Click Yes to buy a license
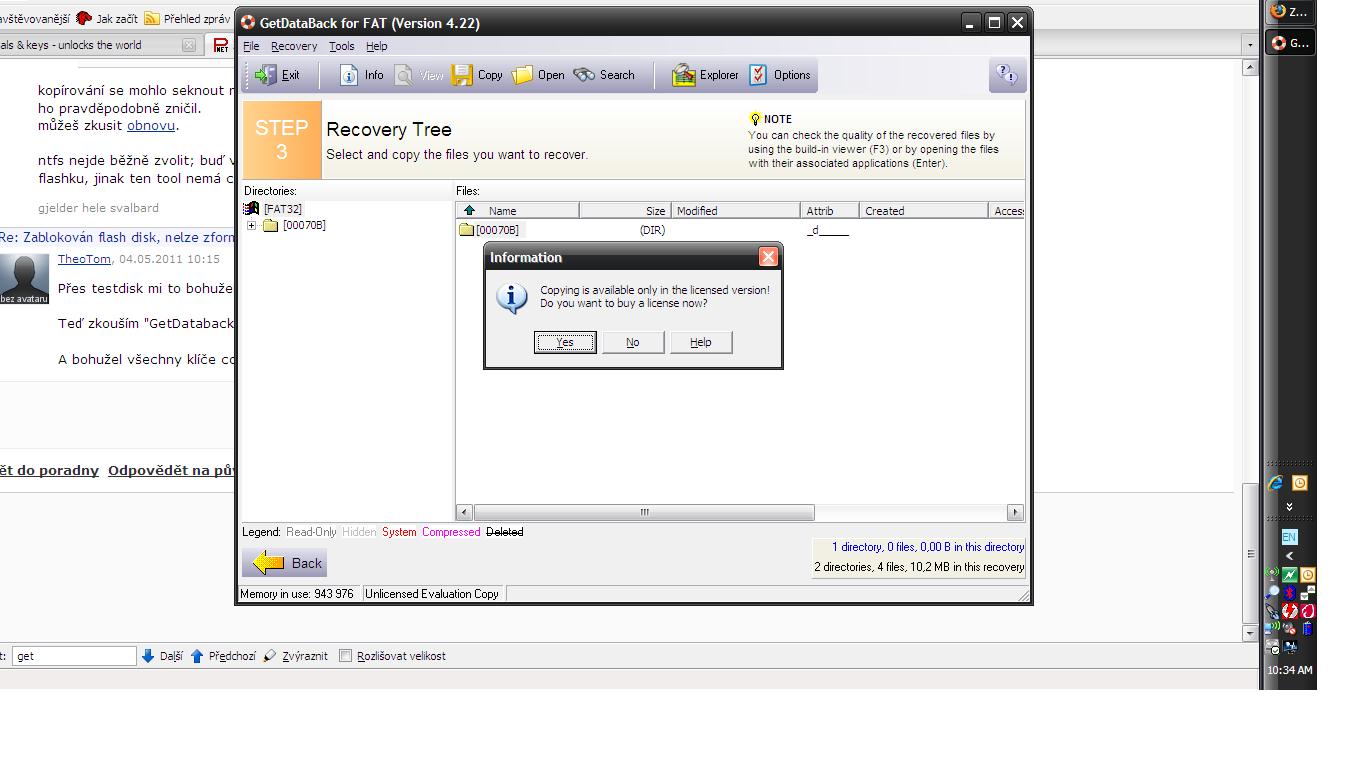 coord(565,342)
